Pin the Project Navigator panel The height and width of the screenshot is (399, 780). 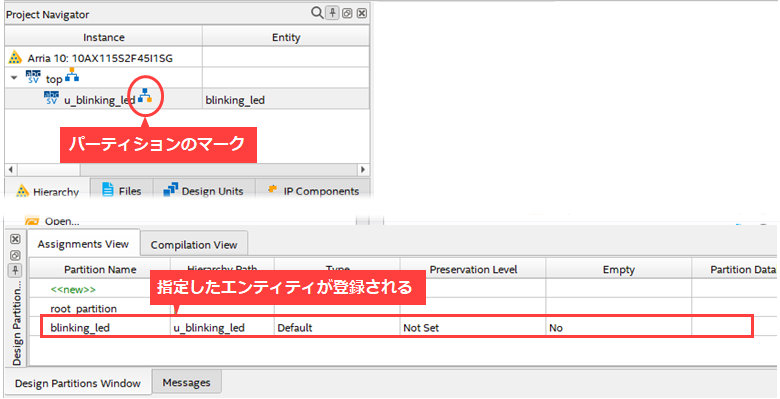point(332,13)
